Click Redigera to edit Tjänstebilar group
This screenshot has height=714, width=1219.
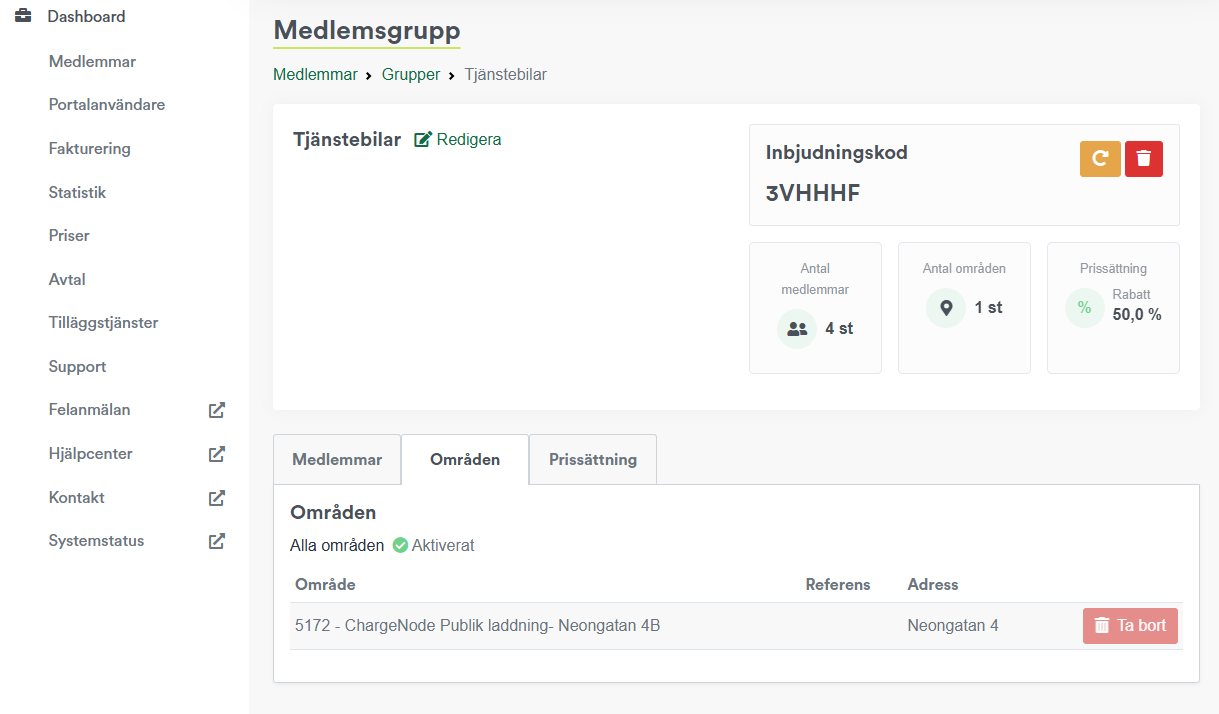458,140
